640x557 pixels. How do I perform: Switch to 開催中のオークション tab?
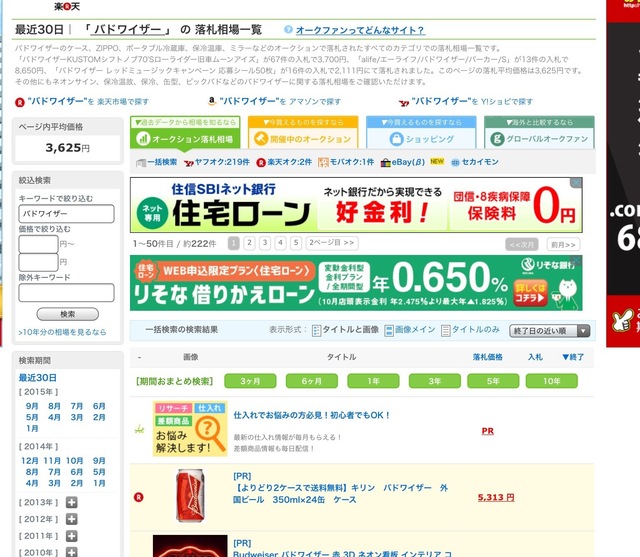pos(303,133)
